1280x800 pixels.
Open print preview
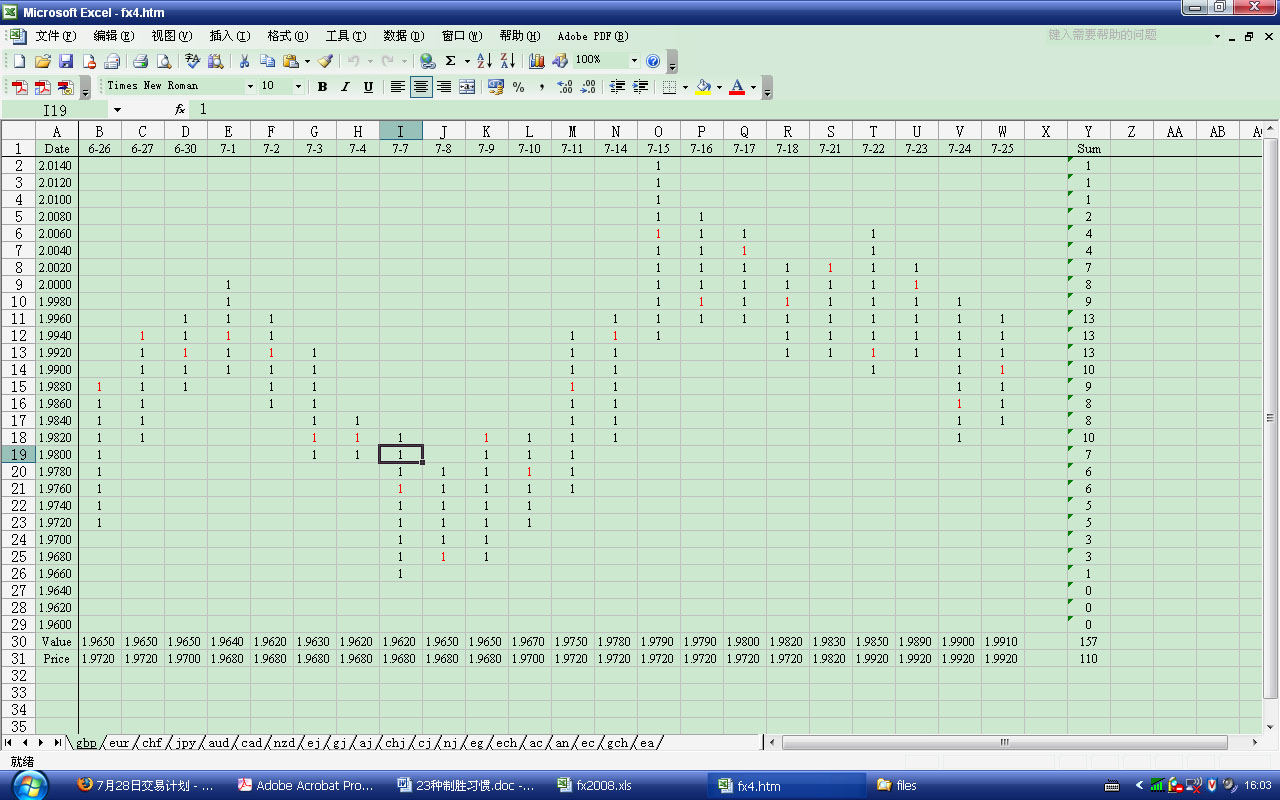point(164,61)
